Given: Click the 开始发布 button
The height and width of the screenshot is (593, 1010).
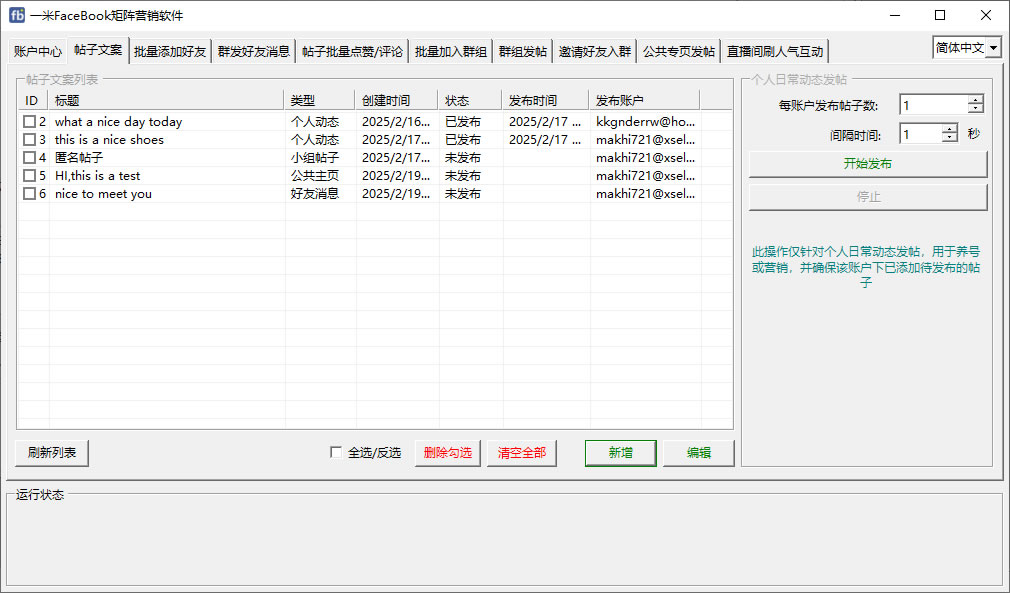Looking at the screenshot, I should 868,164.
